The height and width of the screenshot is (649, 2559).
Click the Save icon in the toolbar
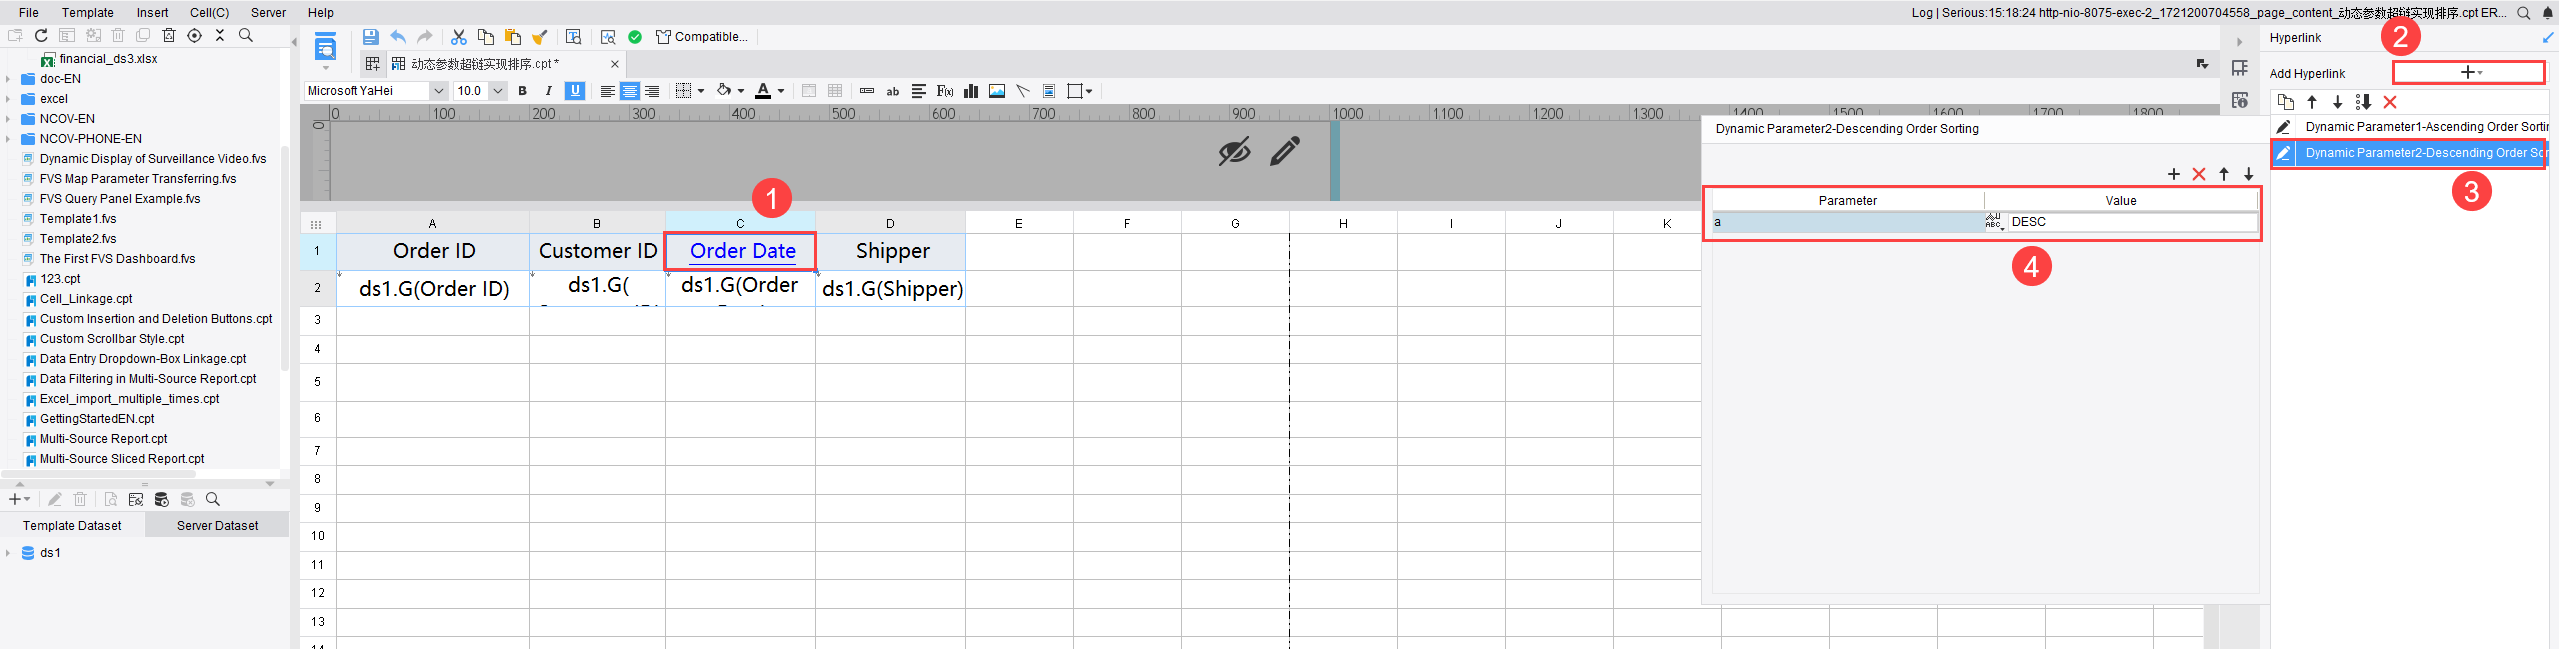(x=370, y=37)
